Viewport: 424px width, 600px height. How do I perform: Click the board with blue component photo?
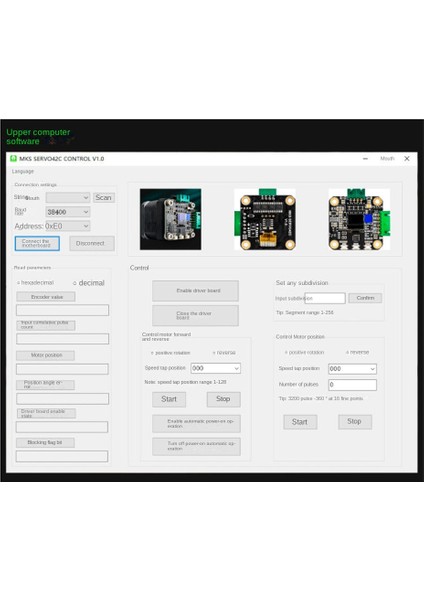[359, 219]
